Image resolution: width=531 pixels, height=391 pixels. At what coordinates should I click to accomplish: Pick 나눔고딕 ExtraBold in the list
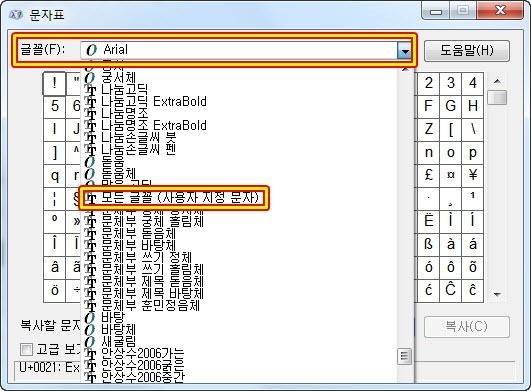[x=154, y=101]
